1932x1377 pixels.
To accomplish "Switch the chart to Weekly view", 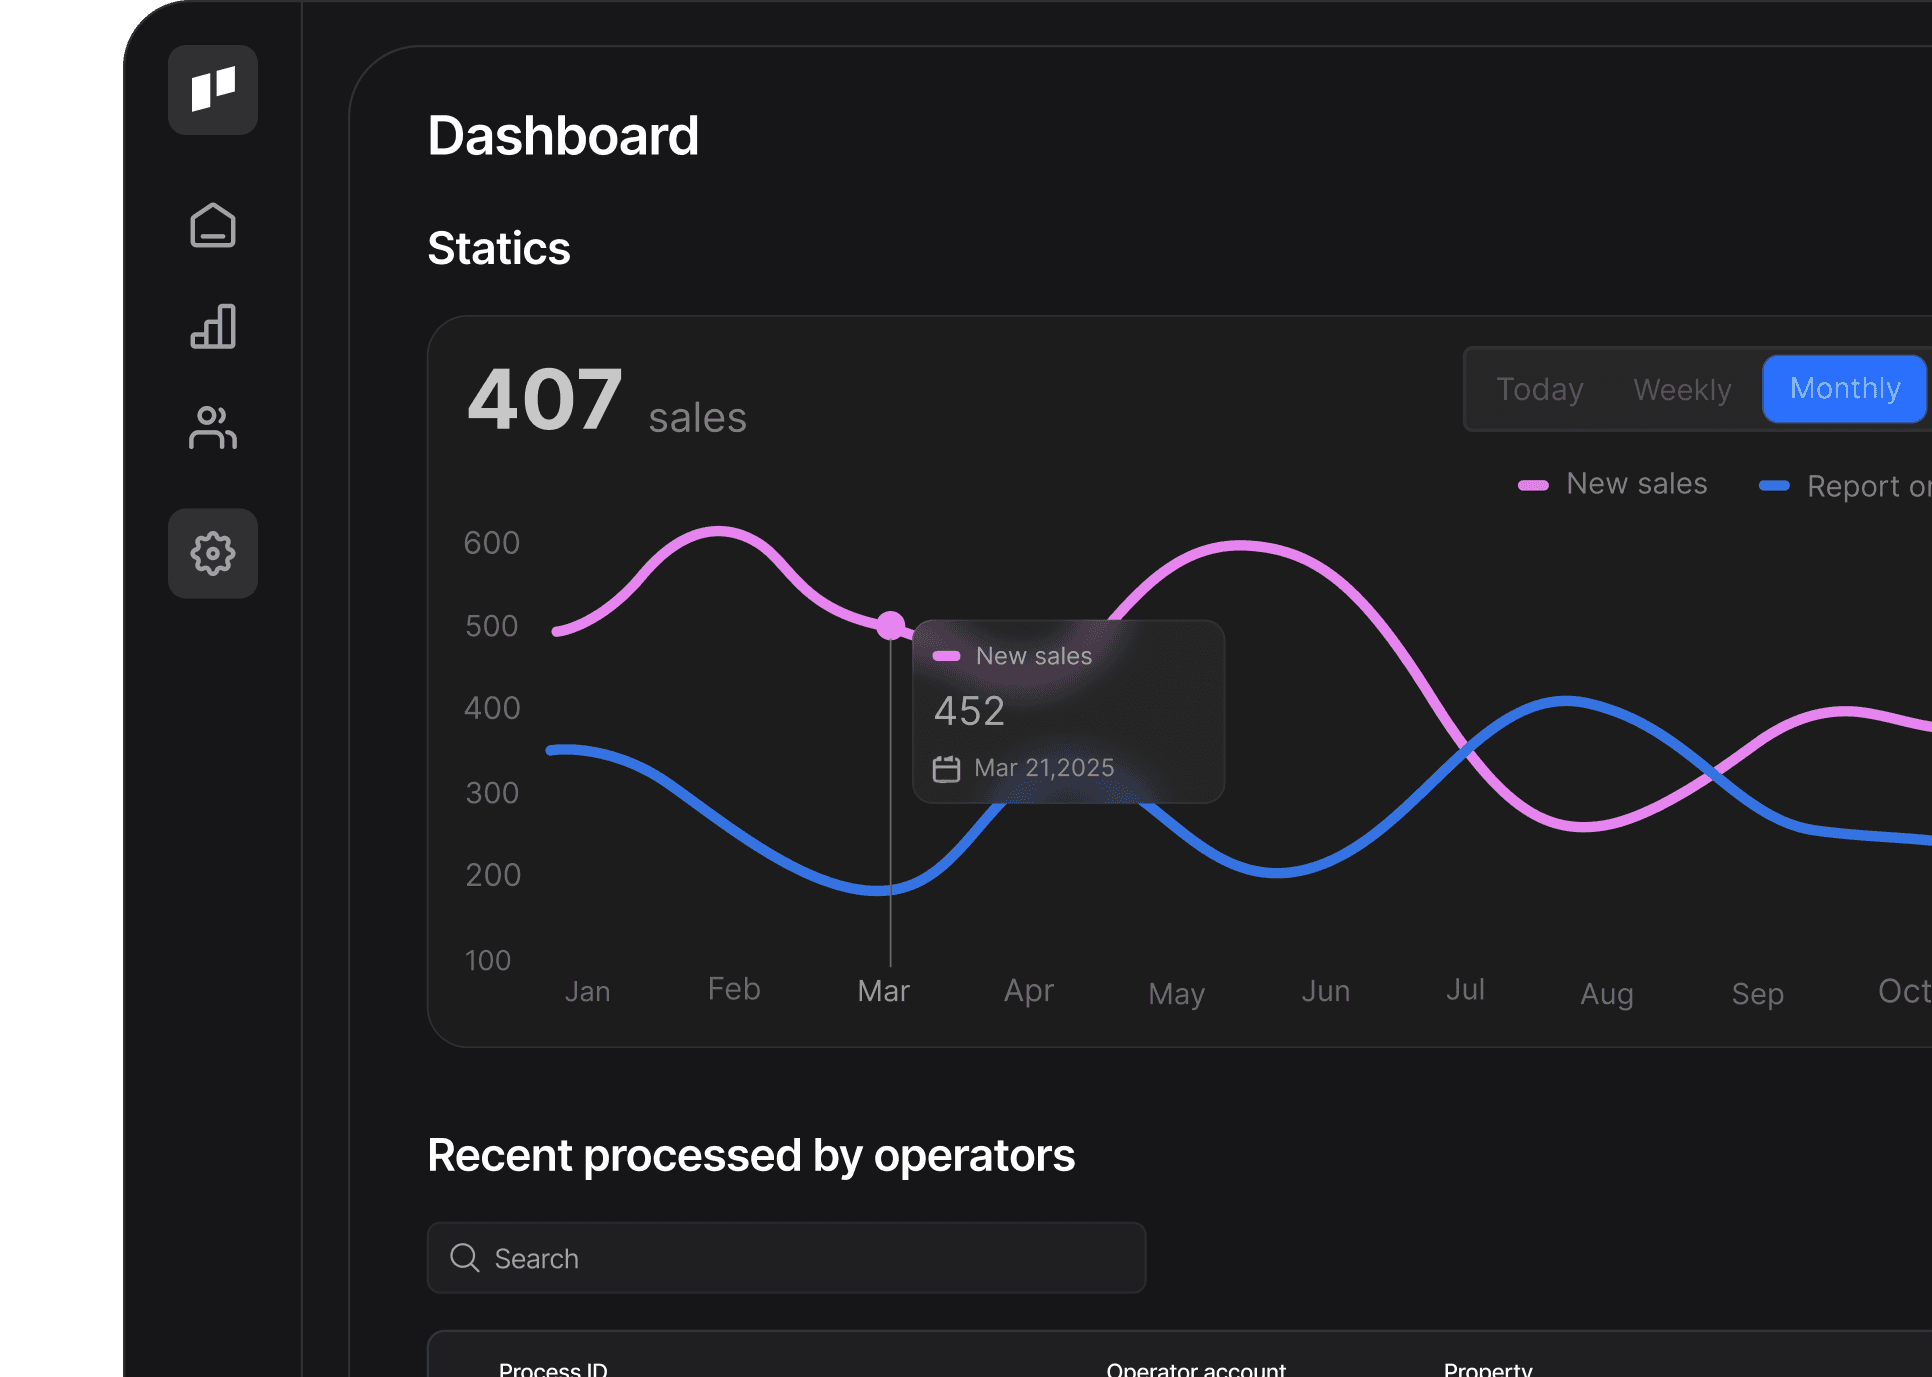I will [1682, 389].
